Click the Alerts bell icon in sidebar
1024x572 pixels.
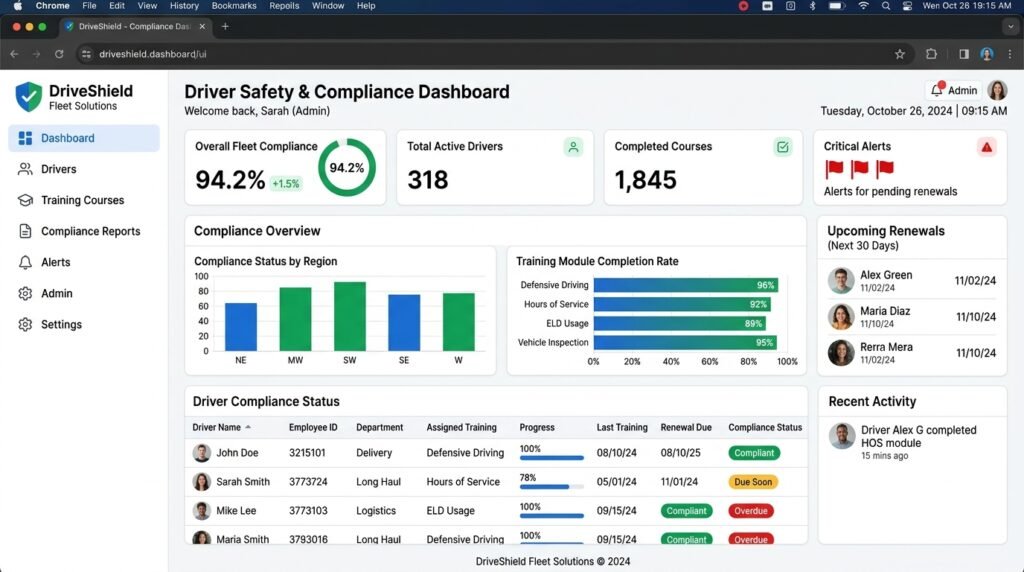click(x=25, y=262)
